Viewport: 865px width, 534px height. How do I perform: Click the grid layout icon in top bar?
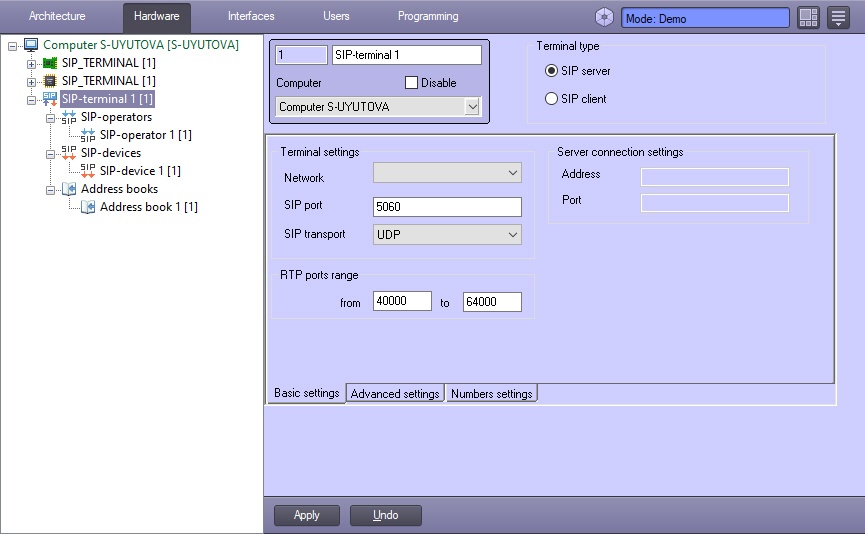click(x=808, y=17)
